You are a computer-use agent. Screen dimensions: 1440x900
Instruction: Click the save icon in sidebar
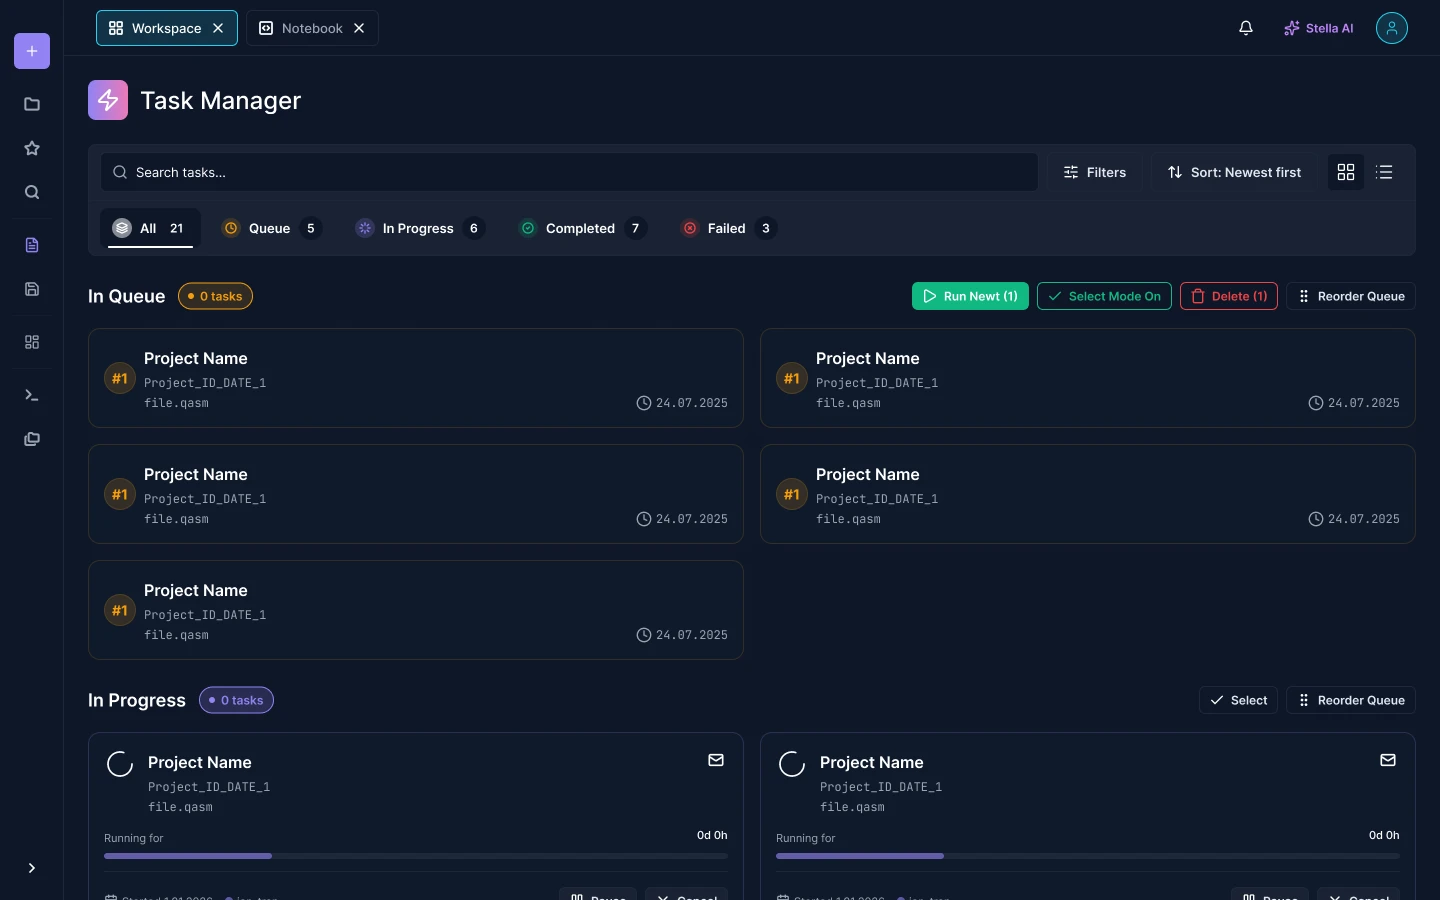32,289
